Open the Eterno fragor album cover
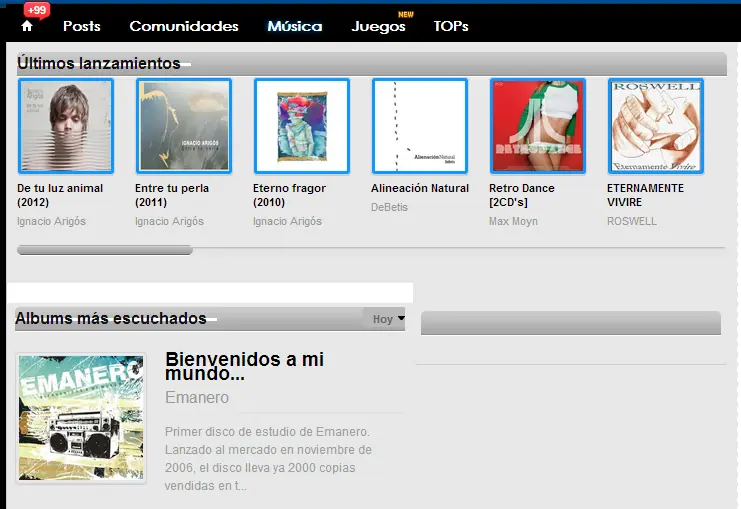This screenshot has width=741, height=509. (x=302, y=126)
